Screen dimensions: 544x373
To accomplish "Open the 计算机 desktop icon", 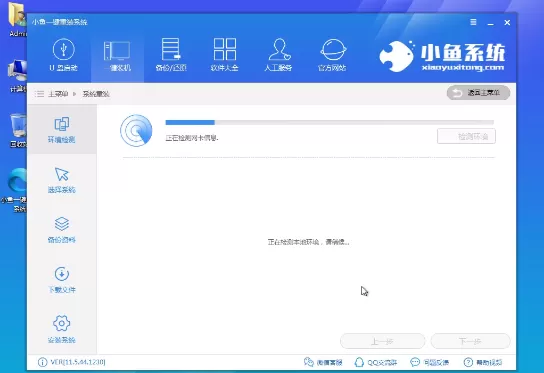I will pyautogui.click(x=17, y=76).
